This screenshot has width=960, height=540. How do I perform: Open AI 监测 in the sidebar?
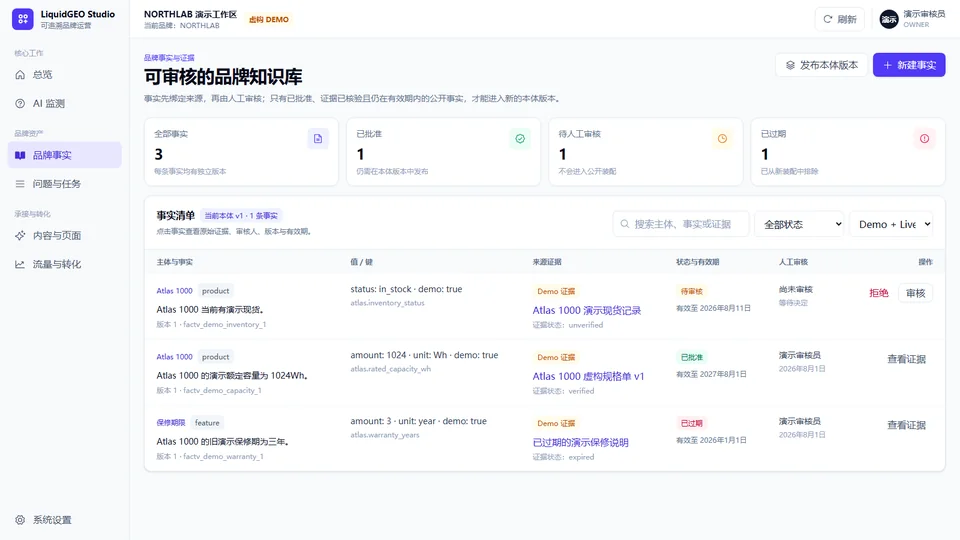pos(64,103)
